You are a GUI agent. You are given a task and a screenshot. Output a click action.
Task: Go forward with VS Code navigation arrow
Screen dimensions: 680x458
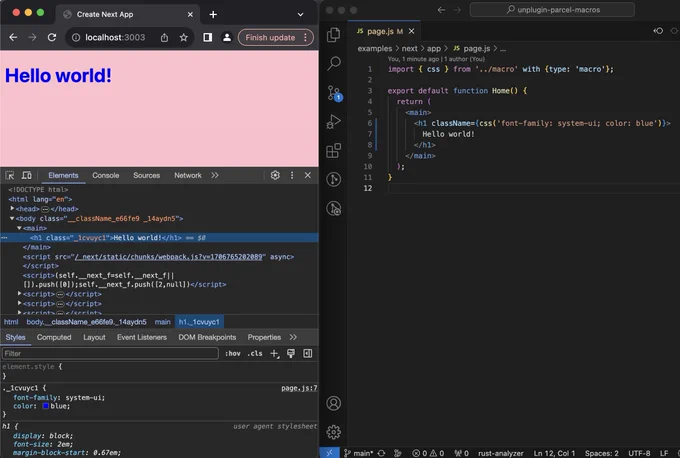pos(457,10)
